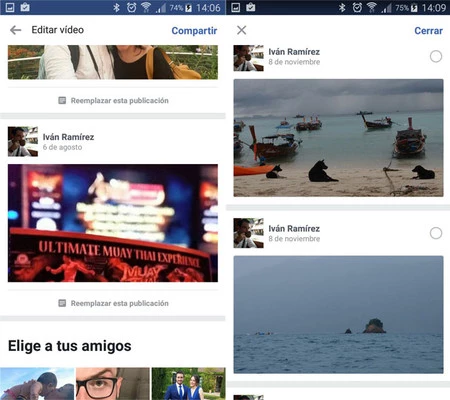Tap the shopping bag notification icon on right screen

pos(250,7)
